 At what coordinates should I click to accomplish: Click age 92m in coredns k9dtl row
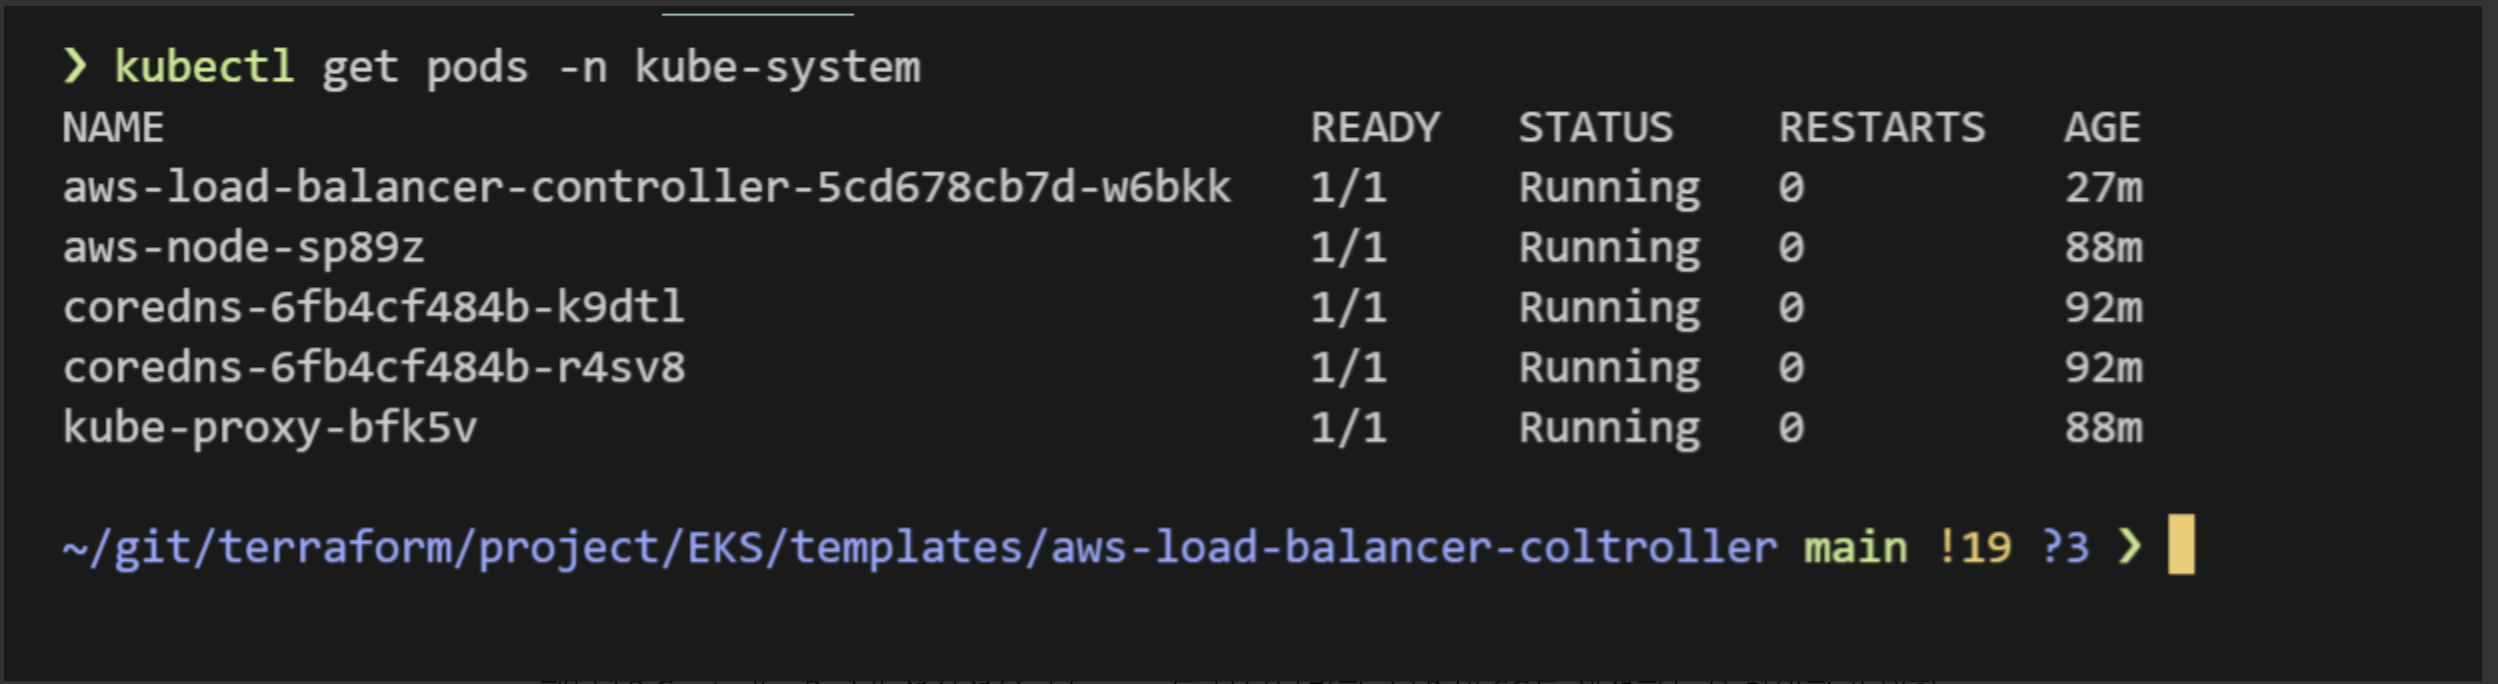(x=2104, y=307)
